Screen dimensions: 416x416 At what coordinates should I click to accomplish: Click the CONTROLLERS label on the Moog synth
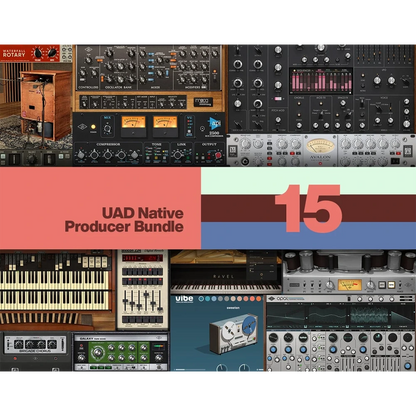pos(88,87)
